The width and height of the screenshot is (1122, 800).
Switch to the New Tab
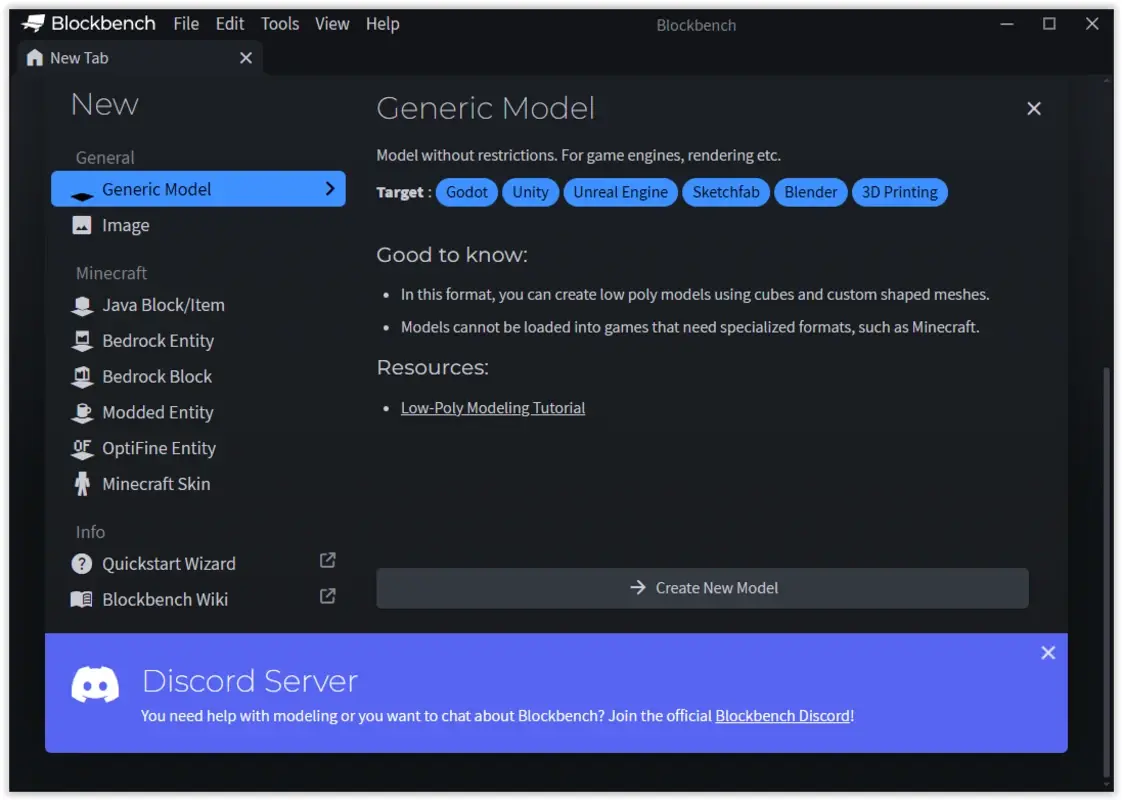[x=79, y=57]
